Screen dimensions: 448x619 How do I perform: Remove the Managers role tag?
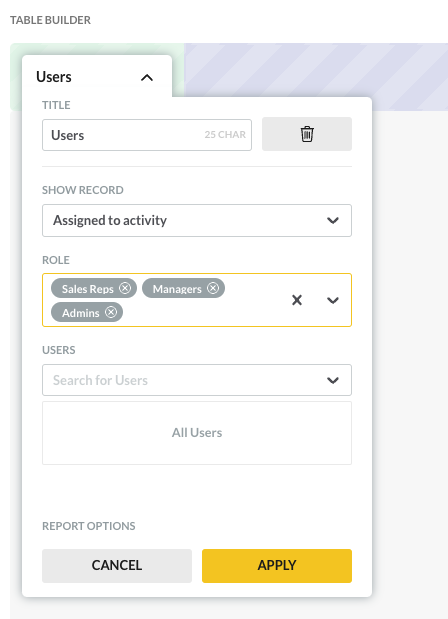213,288
